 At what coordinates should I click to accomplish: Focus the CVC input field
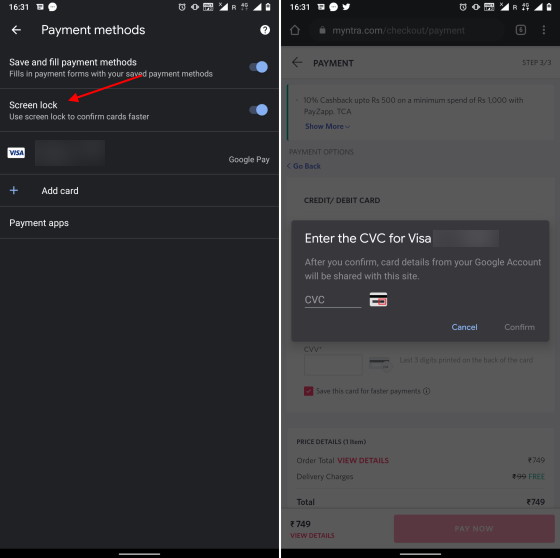(x=333, y=300)
